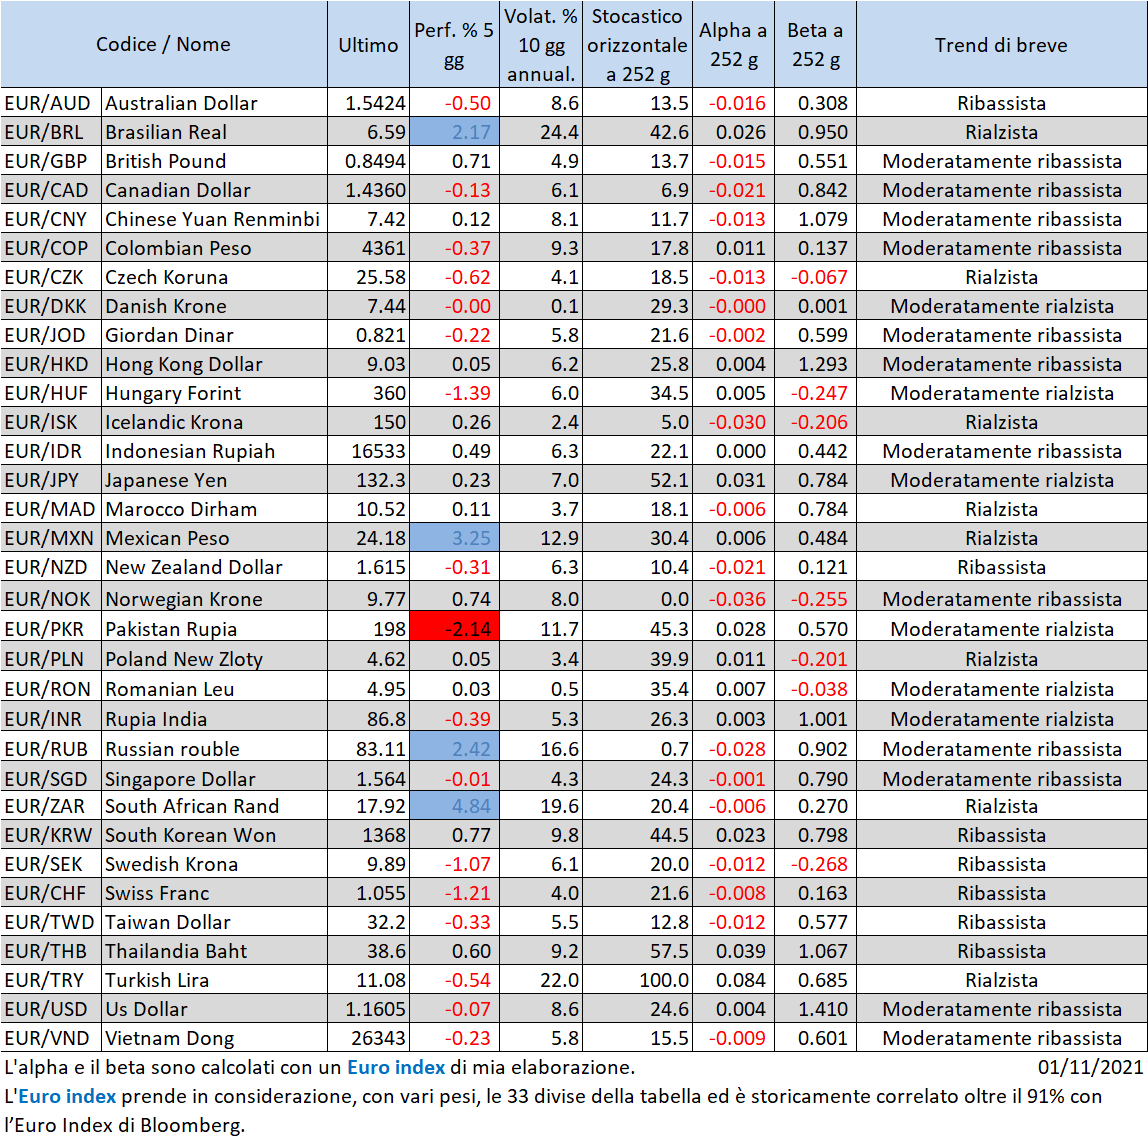Screen dimensions: 1148x1139
Task: Click the EUR/AUD code cell
Action: point(51,103)
